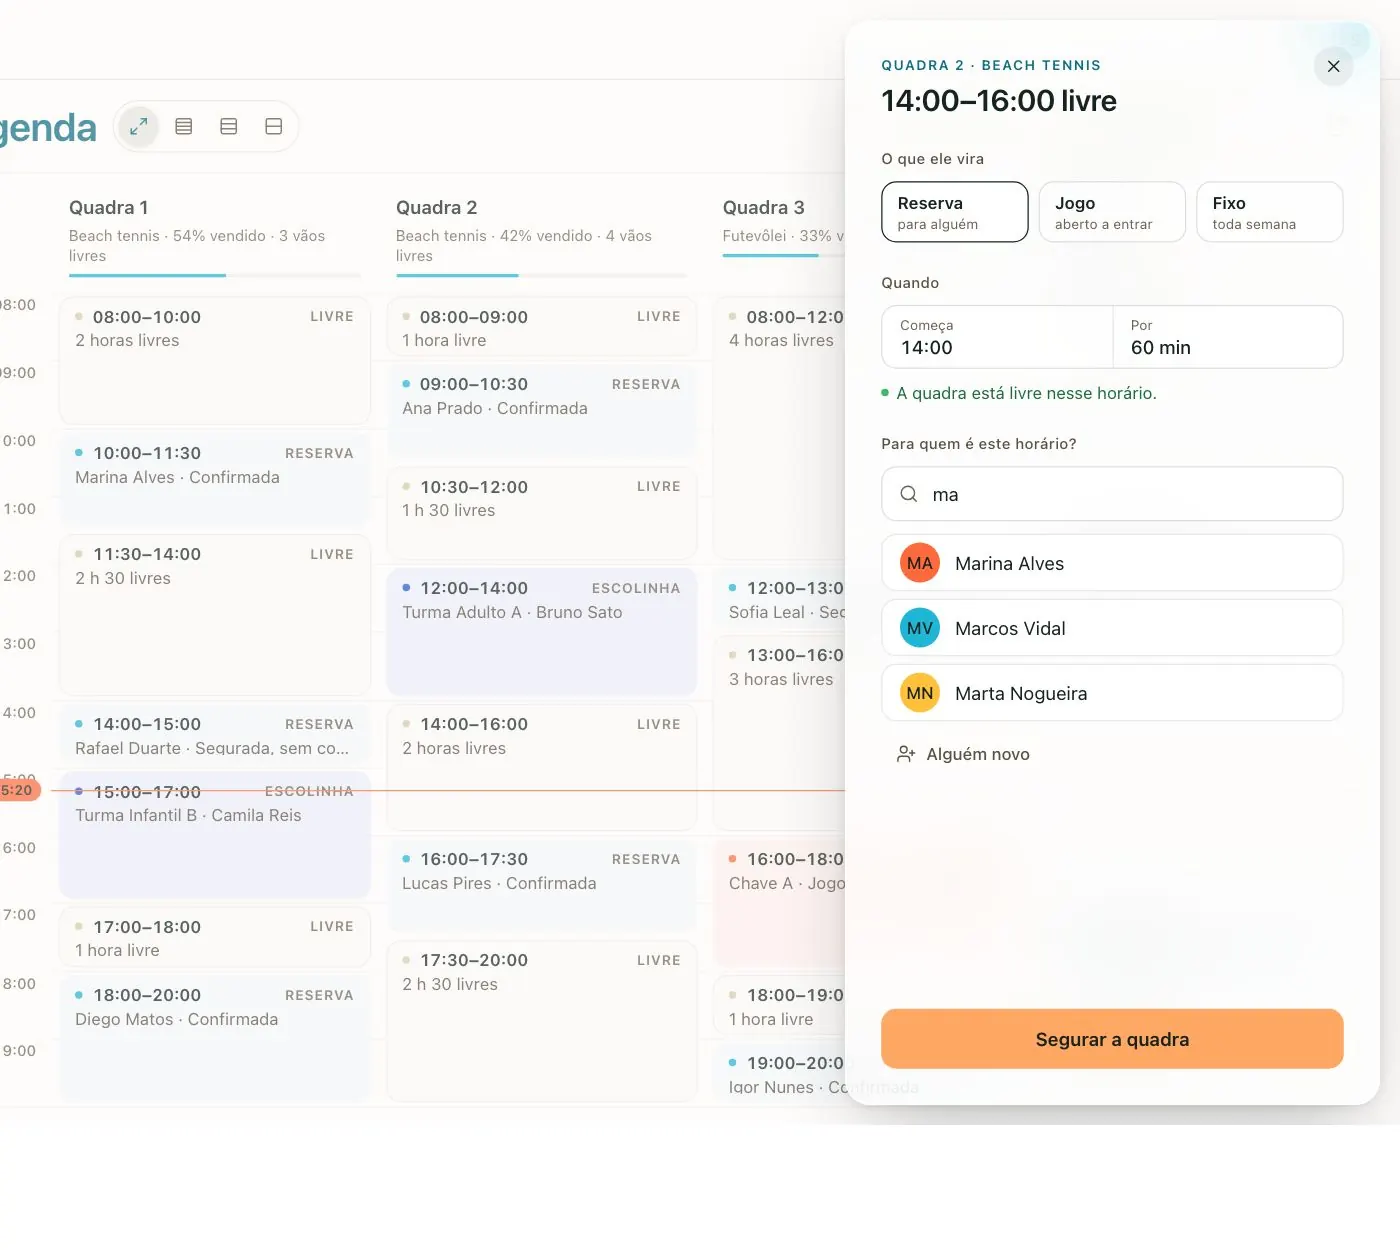Select the expand view density icon
This screenshot has width=1400, height=1250.
pos(139,127)
